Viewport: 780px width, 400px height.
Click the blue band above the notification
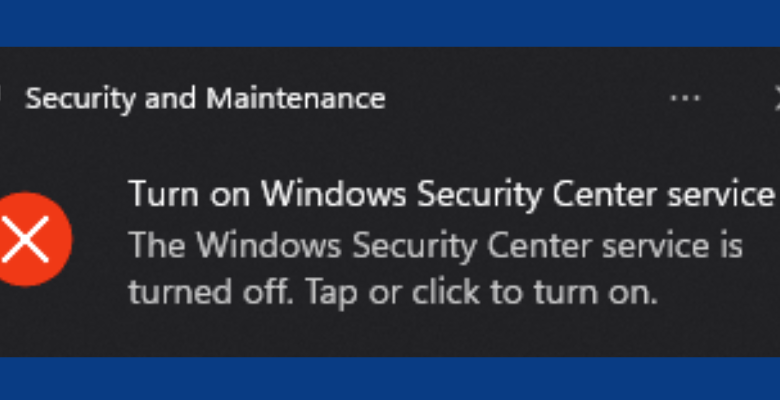(390, 22)
